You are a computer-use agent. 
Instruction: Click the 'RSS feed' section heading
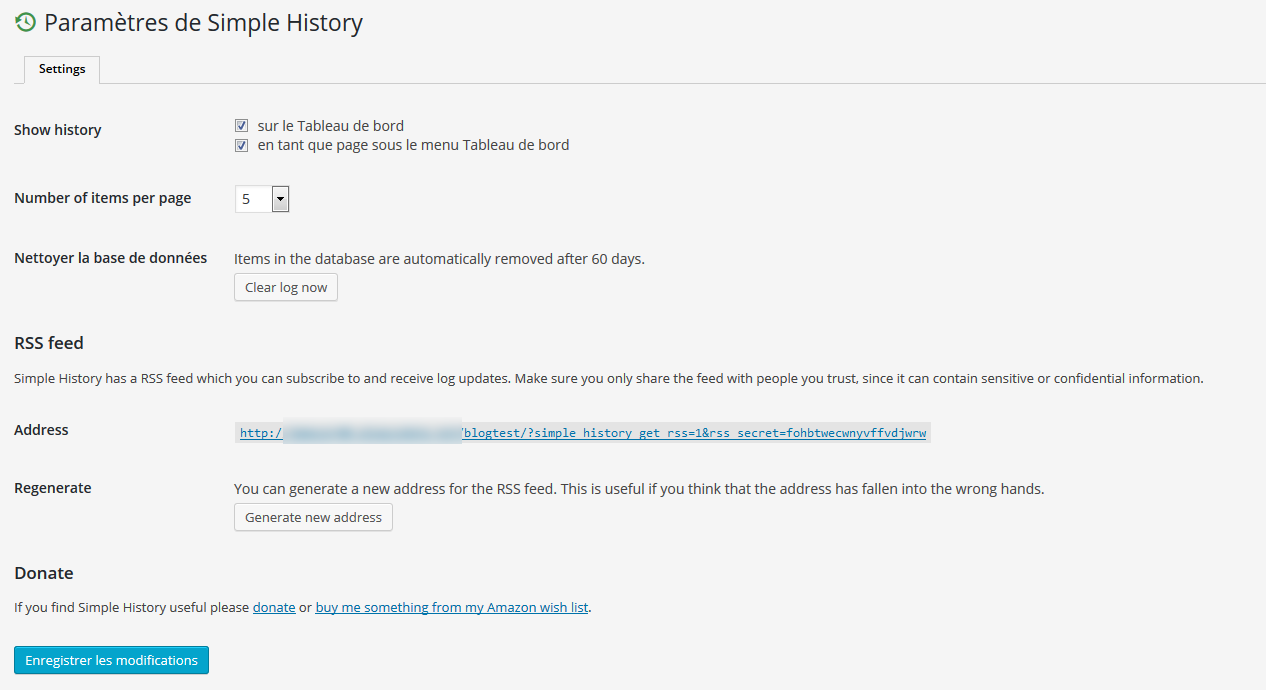pos(49,343)
